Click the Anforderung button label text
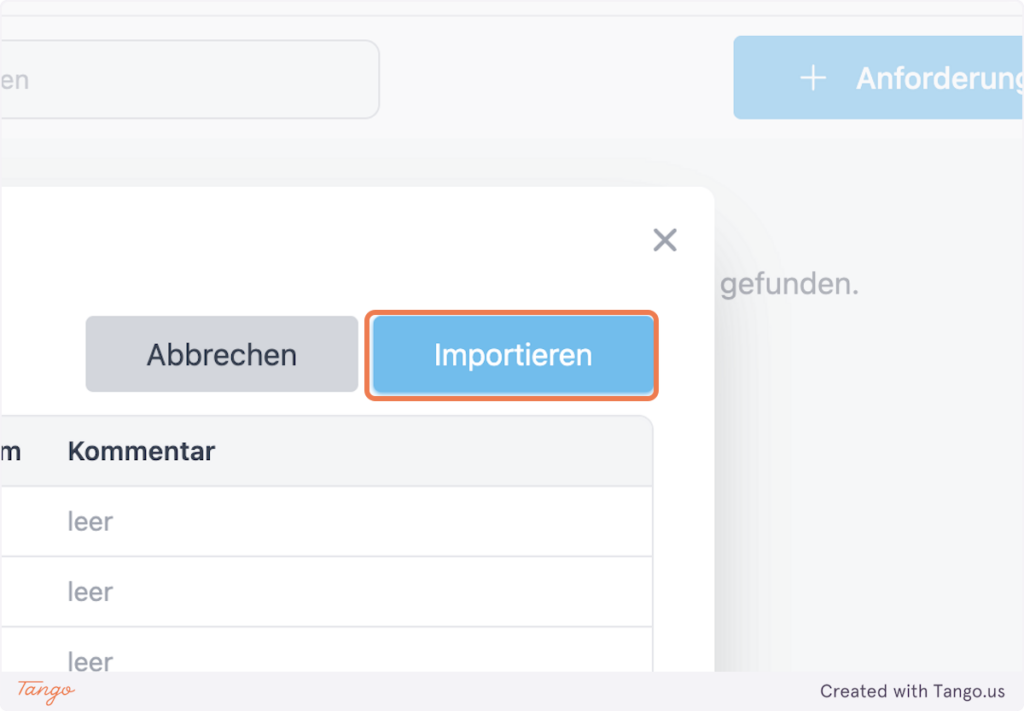 coord(938,78)
